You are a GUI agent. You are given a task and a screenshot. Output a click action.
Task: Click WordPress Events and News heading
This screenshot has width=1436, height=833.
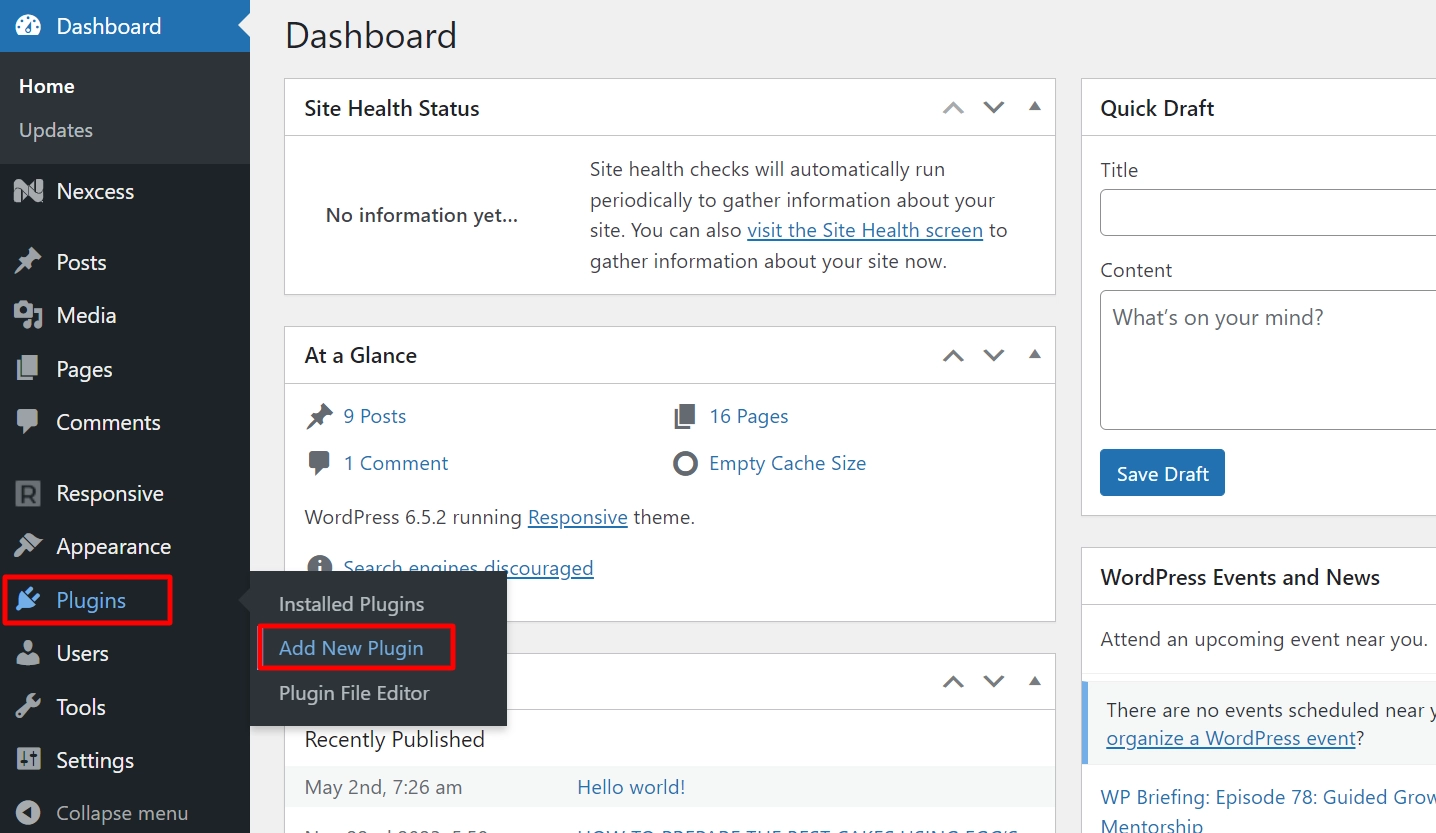(1240, 577)
